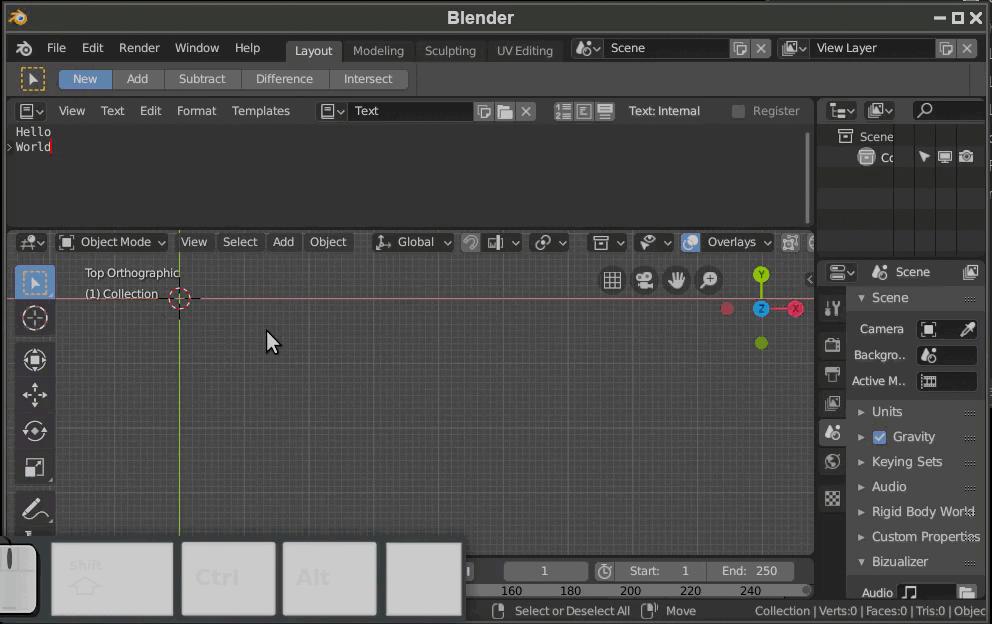Toggle Collection render visibility camera icon
992x624 pixels.
click(x=966, y=156)
